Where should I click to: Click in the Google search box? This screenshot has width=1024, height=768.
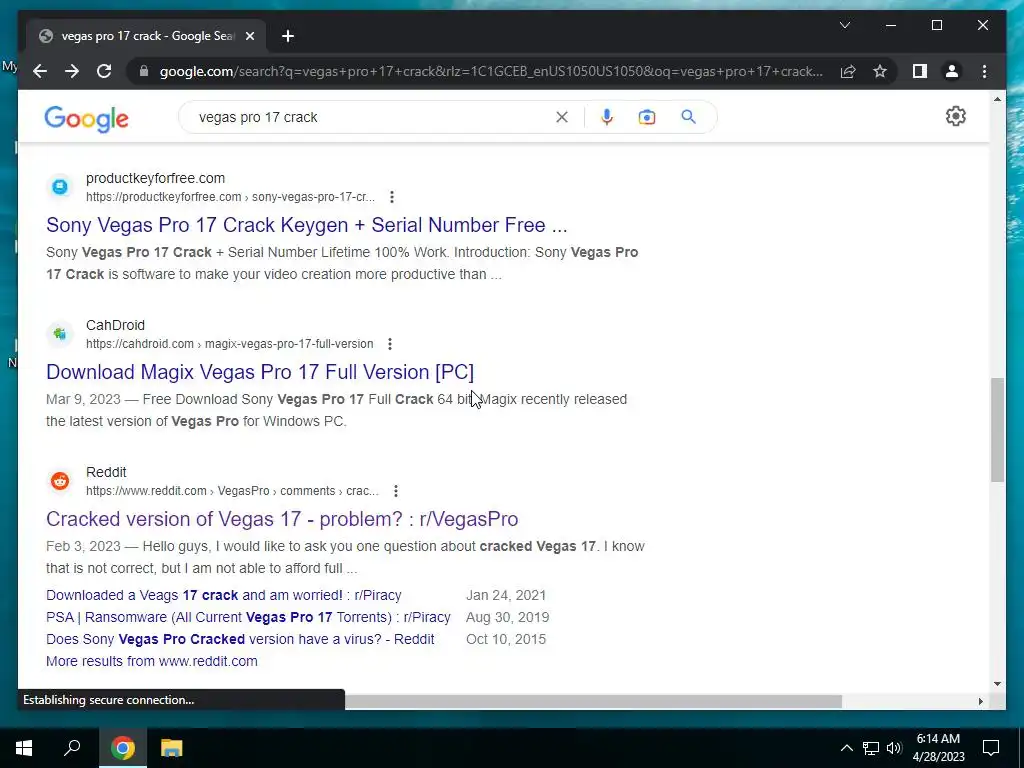pyautogui.click(x=372, y=117)
